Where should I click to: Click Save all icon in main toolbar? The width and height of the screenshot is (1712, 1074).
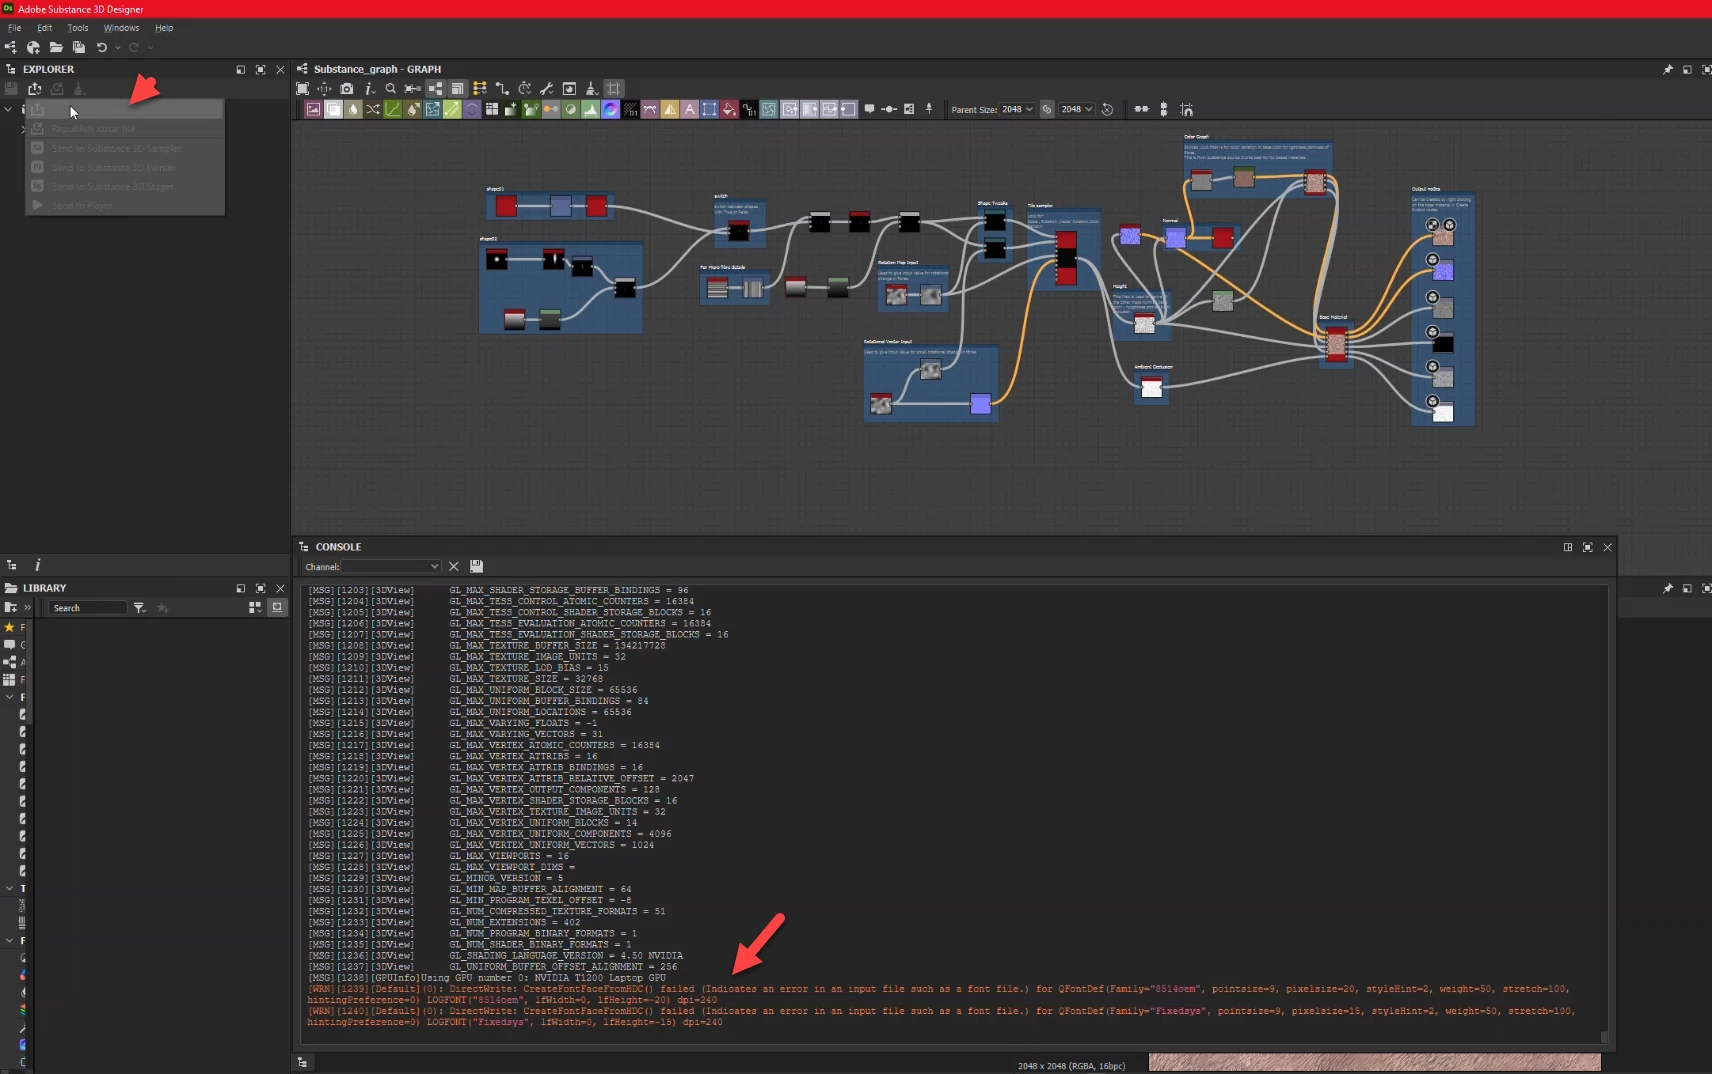(79, 47)
